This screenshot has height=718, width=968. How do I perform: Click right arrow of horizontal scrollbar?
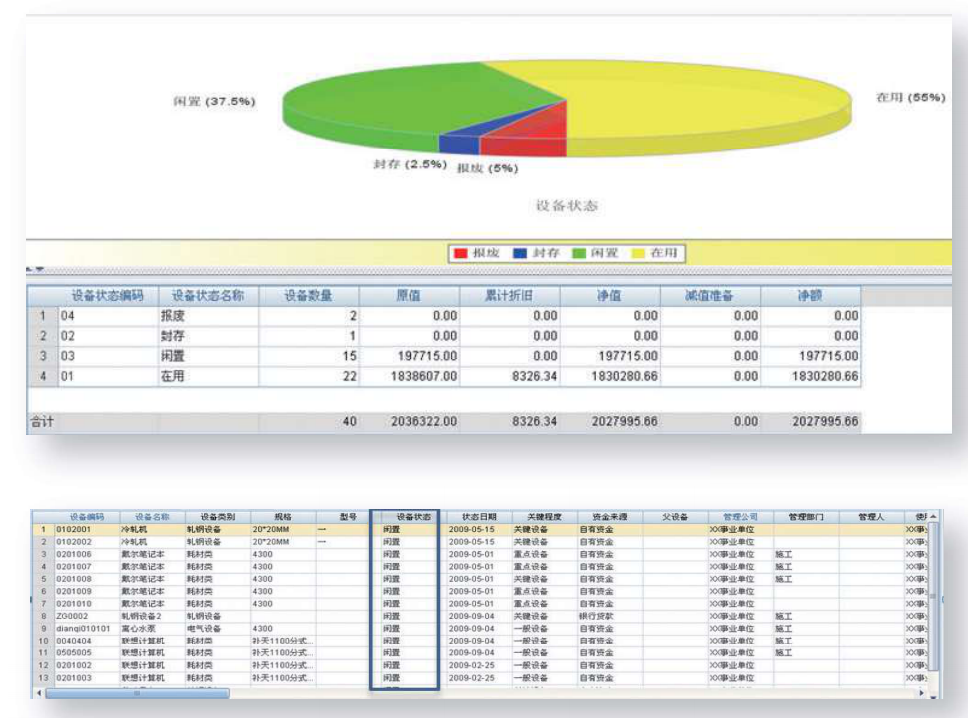[x=921, y=692]
